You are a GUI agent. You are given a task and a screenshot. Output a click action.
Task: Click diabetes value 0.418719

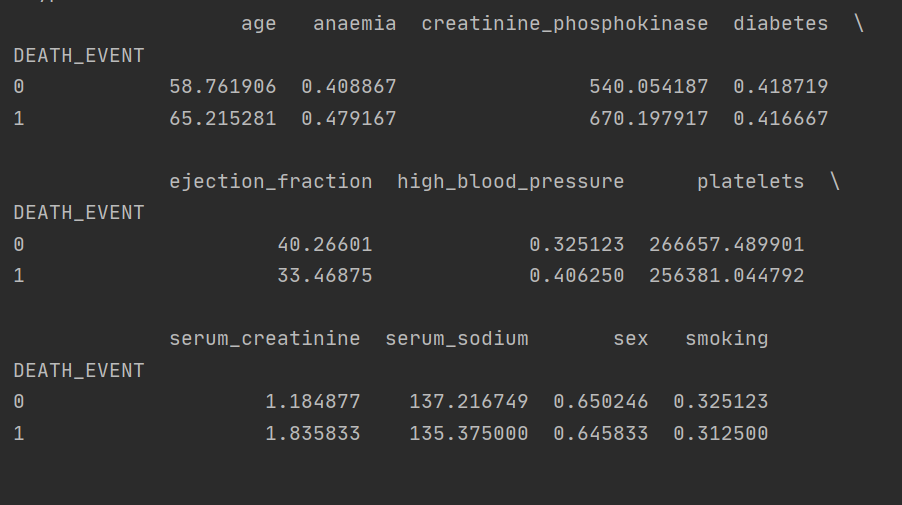tap(781, 87)
